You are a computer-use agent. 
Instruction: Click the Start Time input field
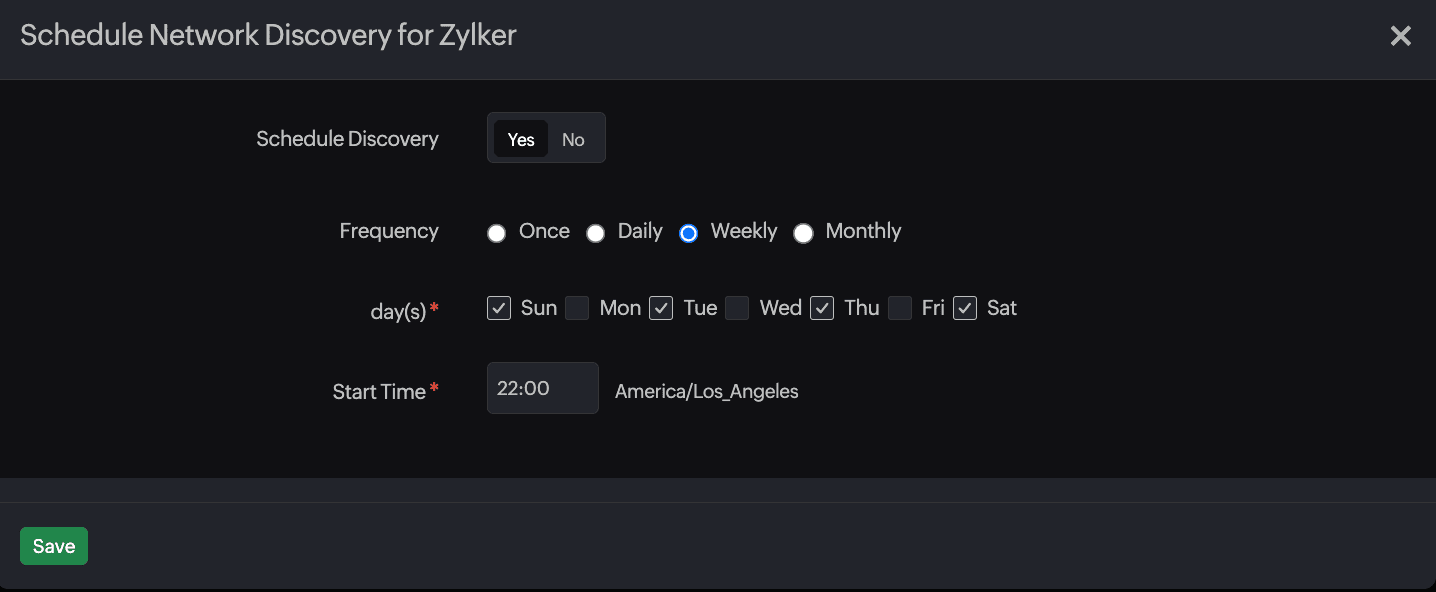click(542, 388)
